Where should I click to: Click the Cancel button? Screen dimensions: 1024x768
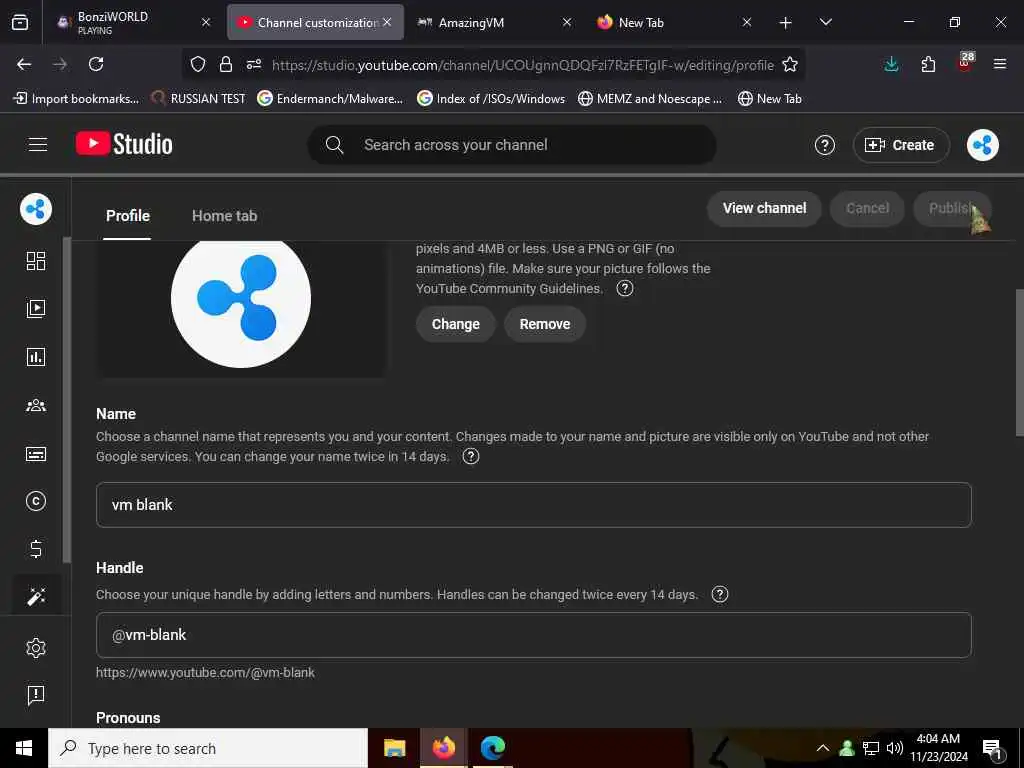pyautogui.click(x=867, y=208)
